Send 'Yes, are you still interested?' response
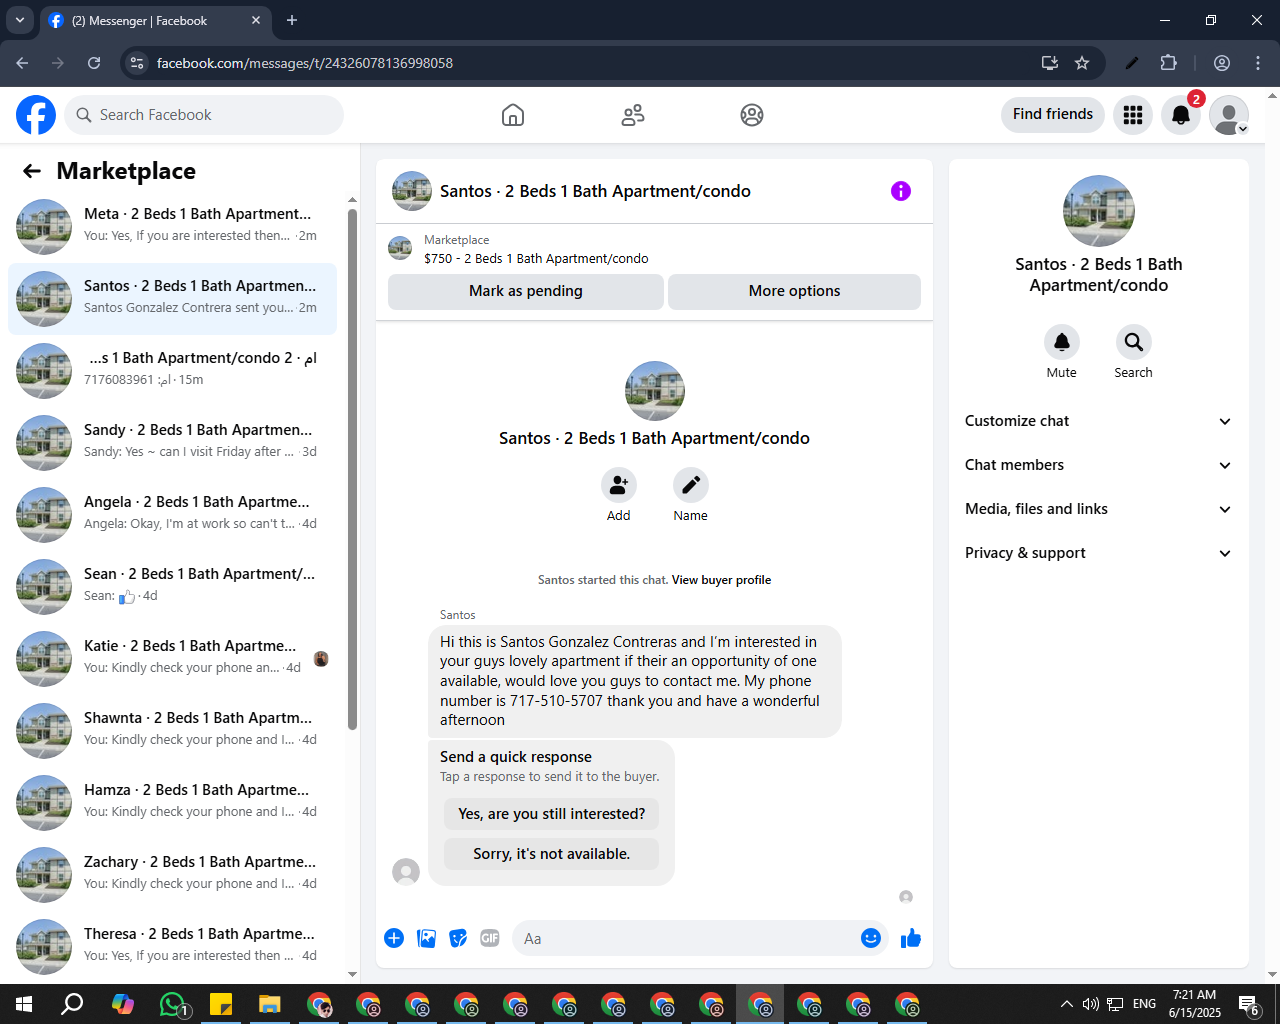Screen dimensions: 1280x1024 (551, 814)
